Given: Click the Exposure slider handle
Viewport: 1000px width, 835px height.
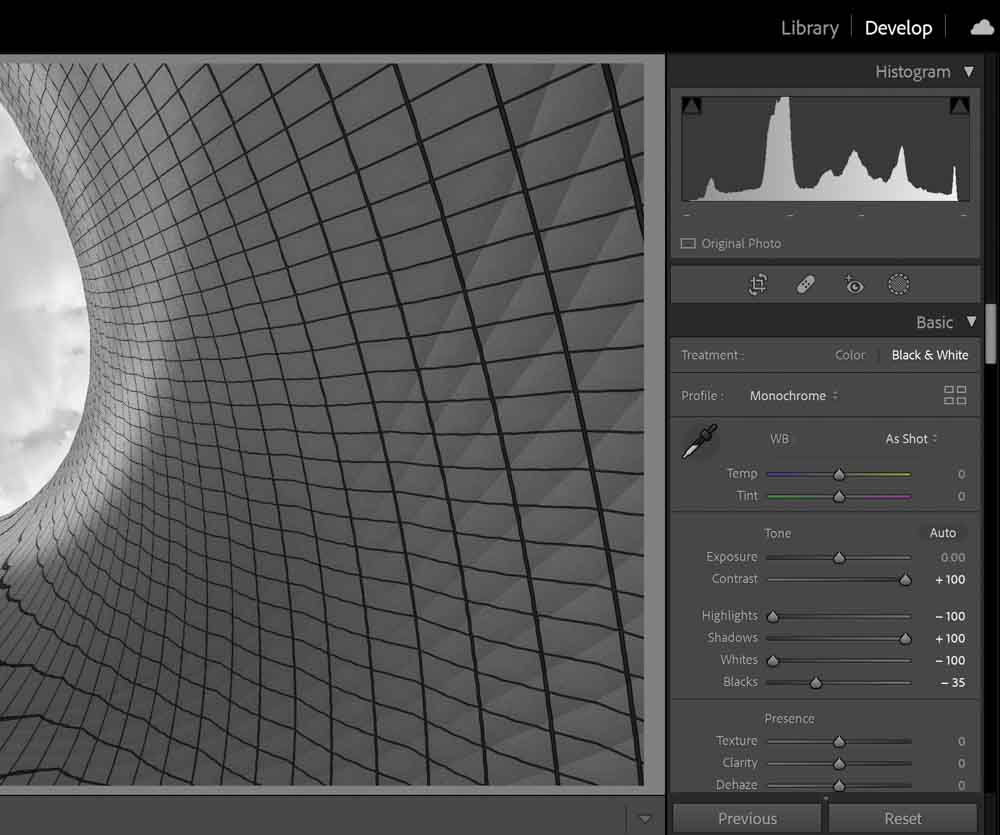Looking at the screenshot, I should (839, 558).
